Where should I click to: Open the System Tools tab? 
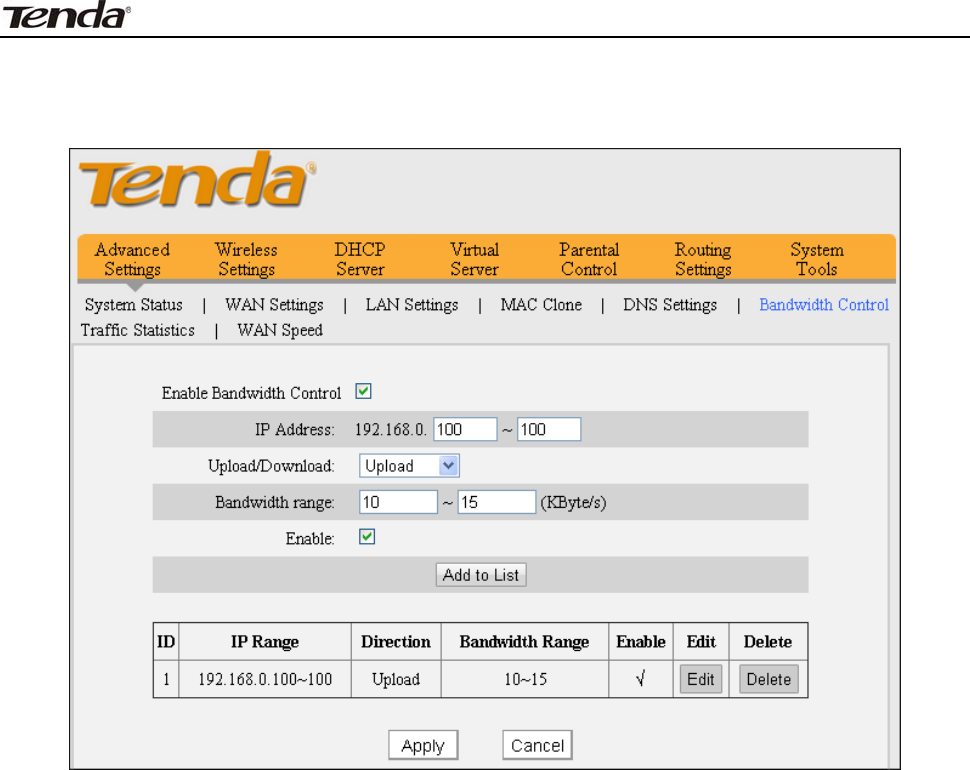tap(817, 259)
